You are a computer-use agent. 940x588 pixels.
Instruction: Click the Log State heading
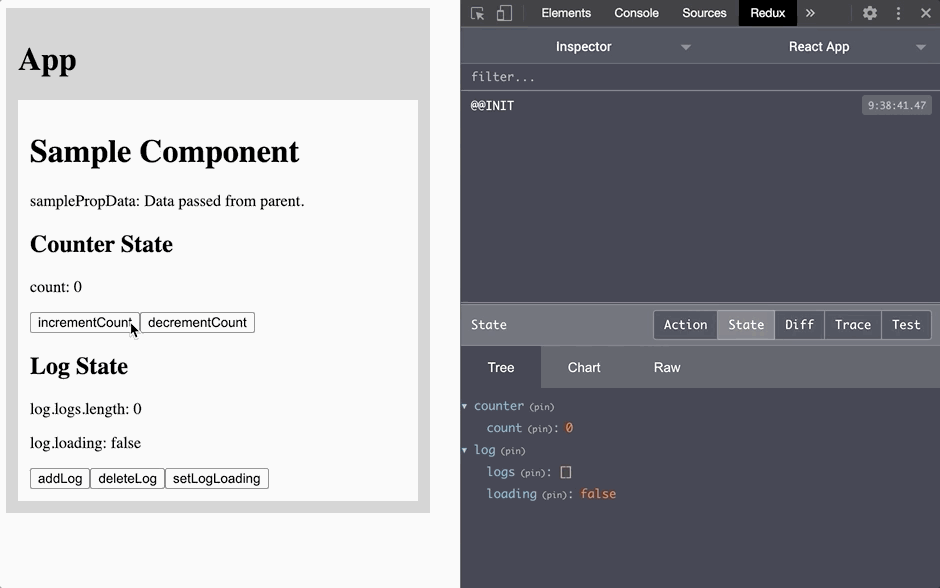tap(79, 366)
